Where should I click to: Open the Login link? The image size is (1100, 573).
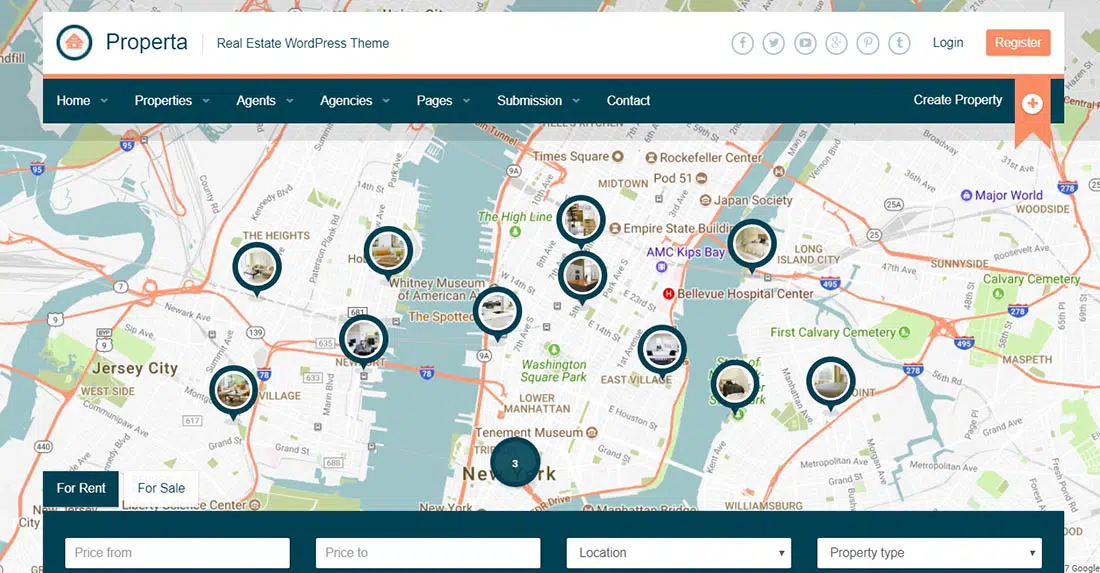click(947, 43)
